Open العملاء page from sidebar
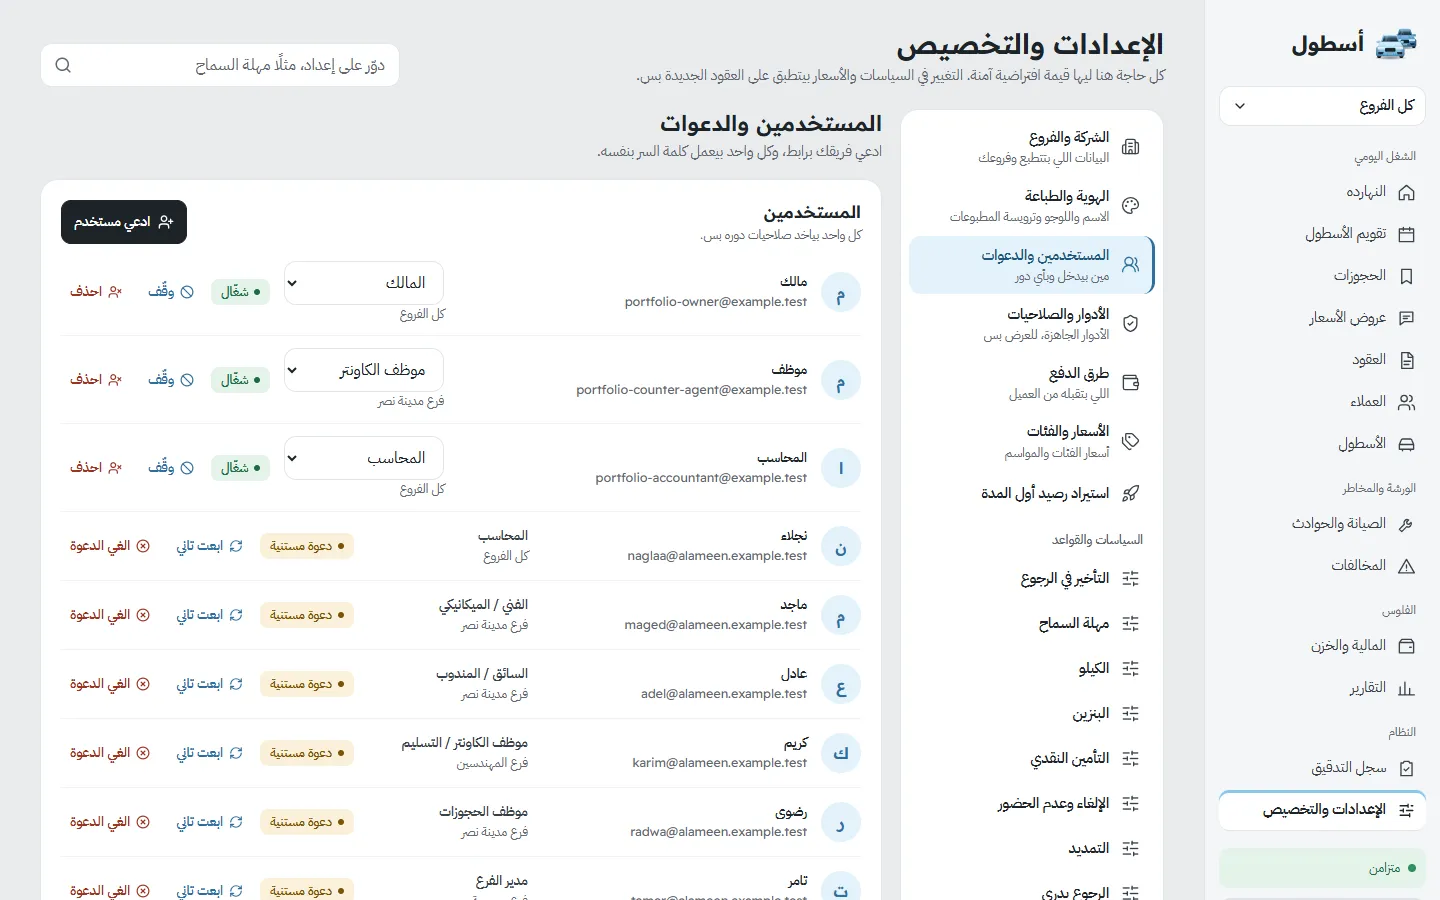This screenshot has height=900, width=1440. pos(1322,402)
